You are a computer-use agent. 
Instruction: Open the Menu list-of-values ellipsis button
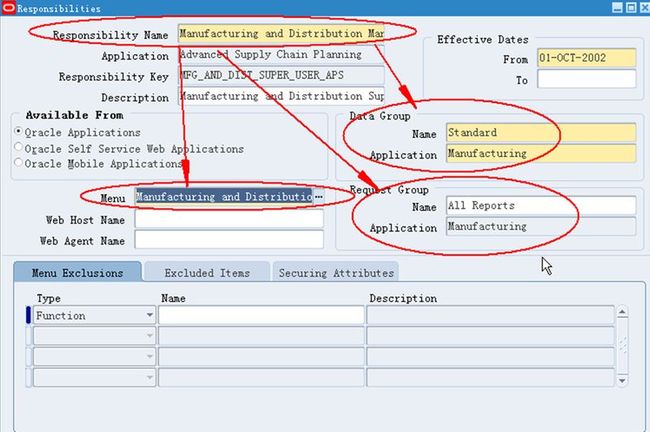(318, 197)
